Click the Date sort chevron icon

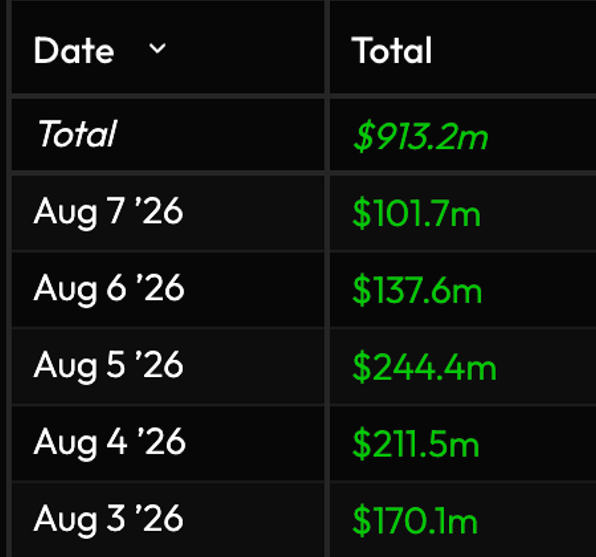tap(157, 49)
